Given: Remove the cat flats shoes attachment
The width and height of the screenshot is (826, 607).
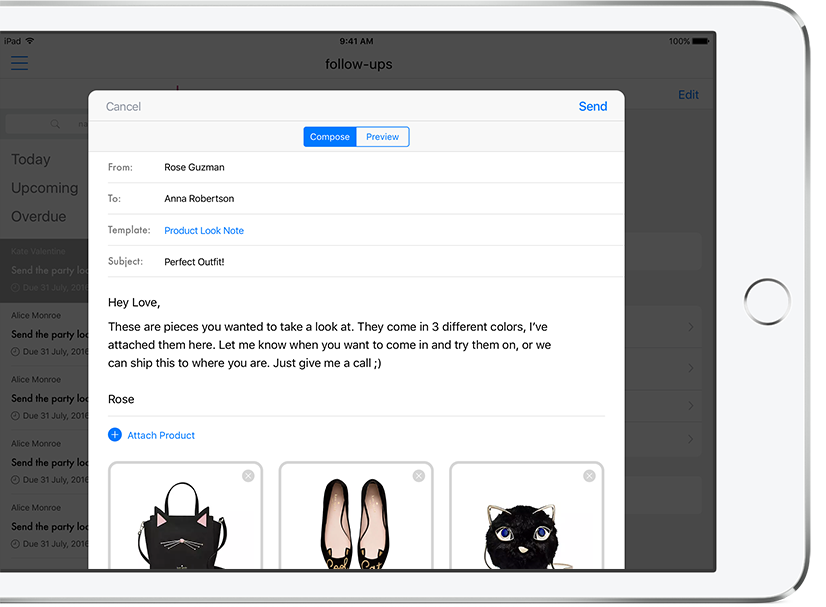Looking at the screenshot, I should [419, 476].
